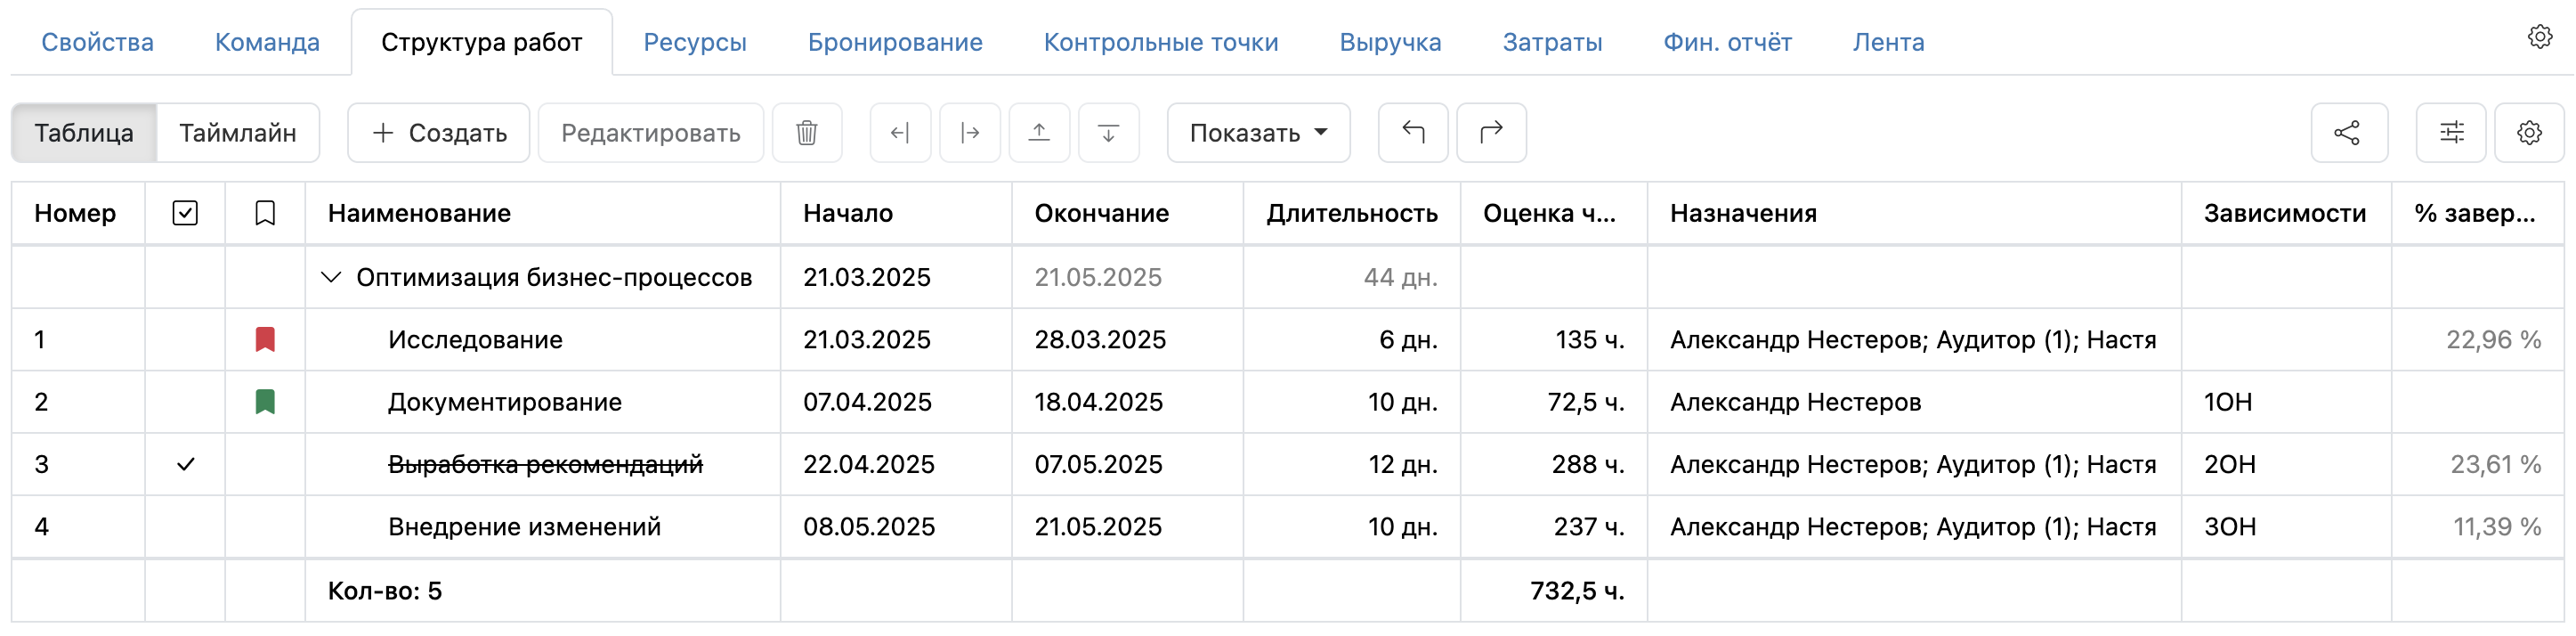Click red bookmark flag on Исследование row
This screenshot has width=2576, height=636.
[x=264, y=339]
